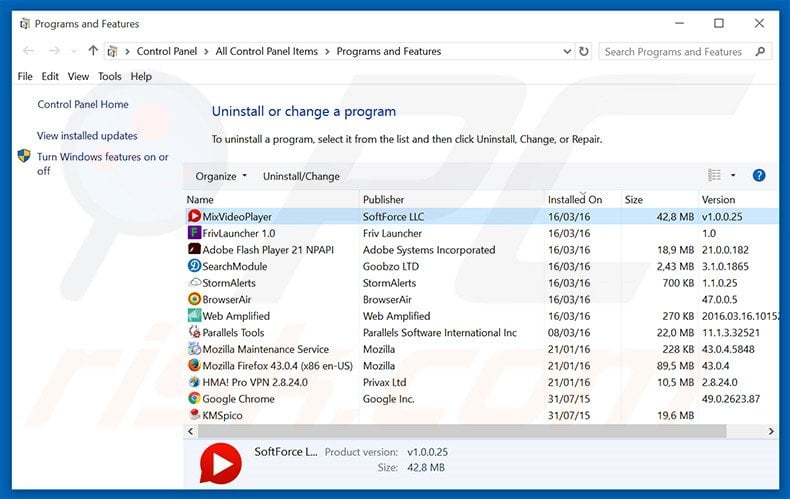Sort by Size column header
790x499 pixels.
pos(660,200)
